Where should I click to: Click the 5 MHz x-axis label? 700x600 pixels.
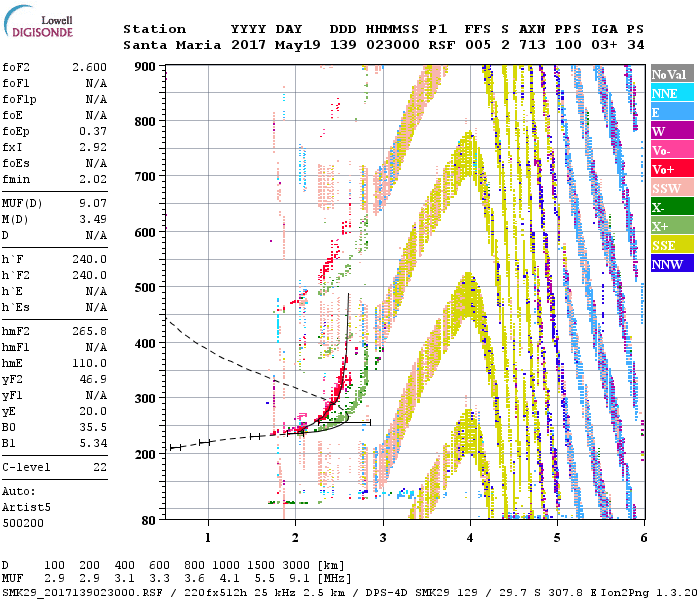(557, 538)
